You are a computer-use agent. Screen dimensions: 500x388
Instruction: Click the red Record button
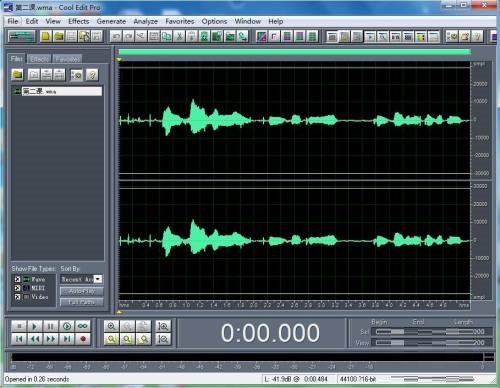(83, 339)
